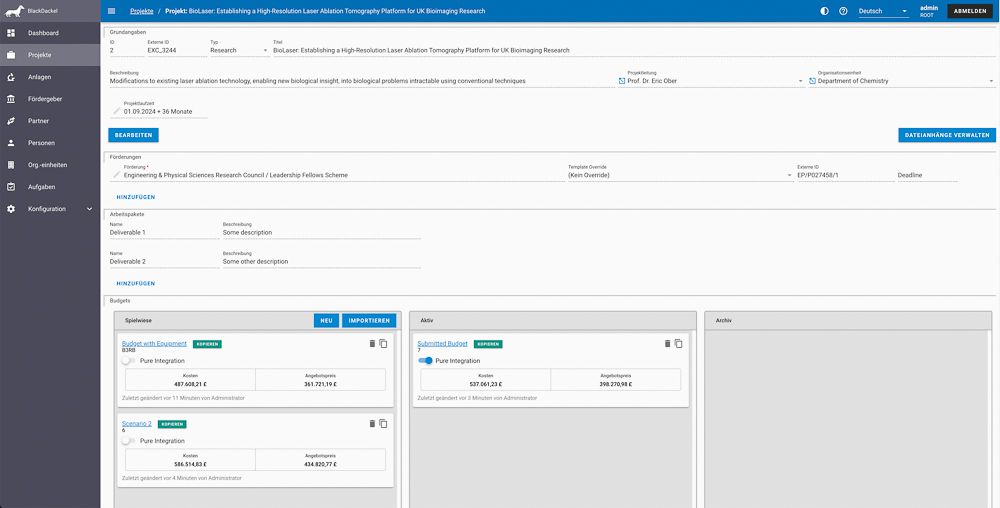Click KOPIEREN on Submitted Budget
Screen dimensions: 1000x508
[x=489, y=344]
